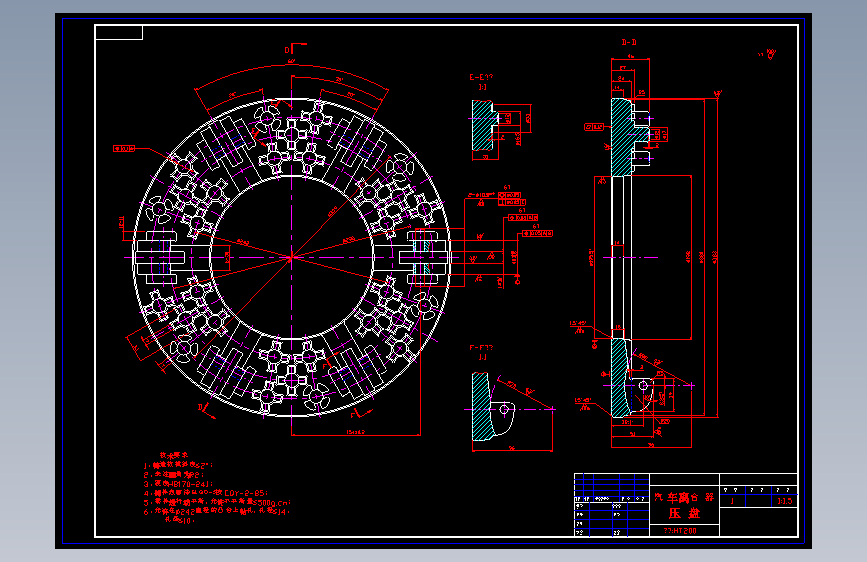Click the center point of the pressure plate
This screenshot has height=562, width=867.
click(291, 257)
